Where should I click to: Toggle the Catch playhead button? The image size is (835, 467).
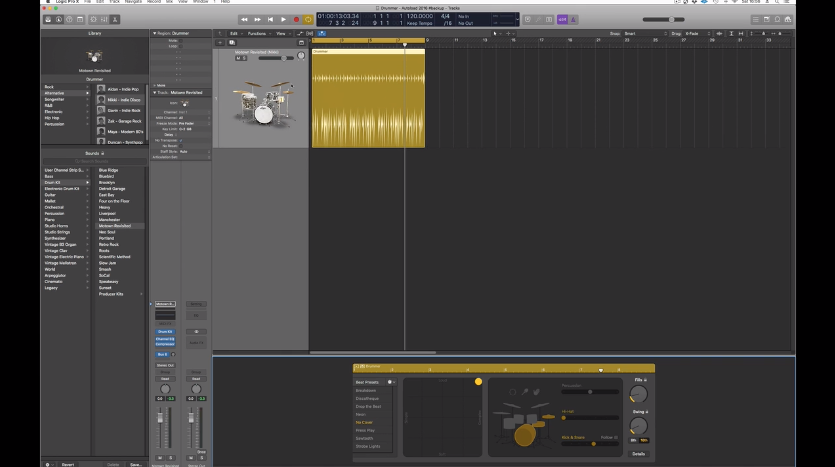click(x=322, y=34)
